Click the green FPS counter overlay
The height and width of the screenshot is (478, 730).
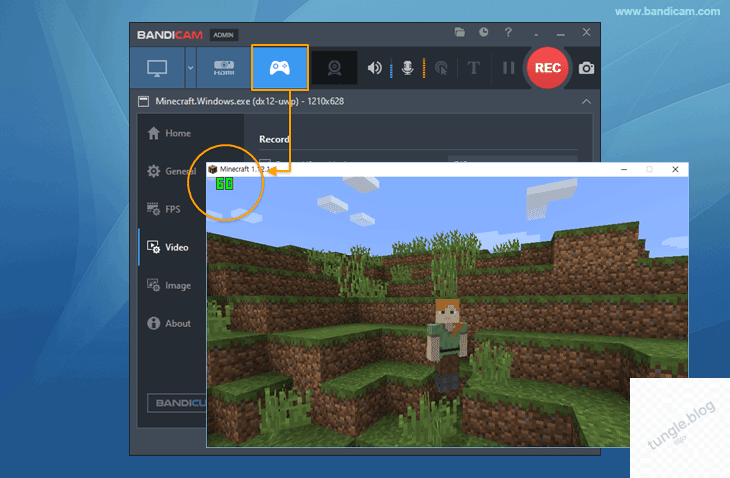pyautogui.click(x=224, y=184)
